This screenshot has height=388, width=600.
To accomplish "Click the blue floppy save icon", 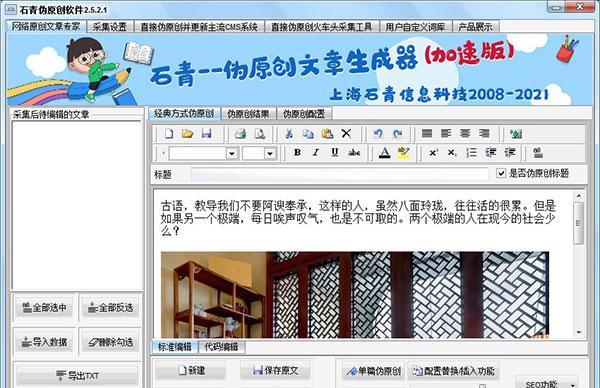I will pos(207,134).
